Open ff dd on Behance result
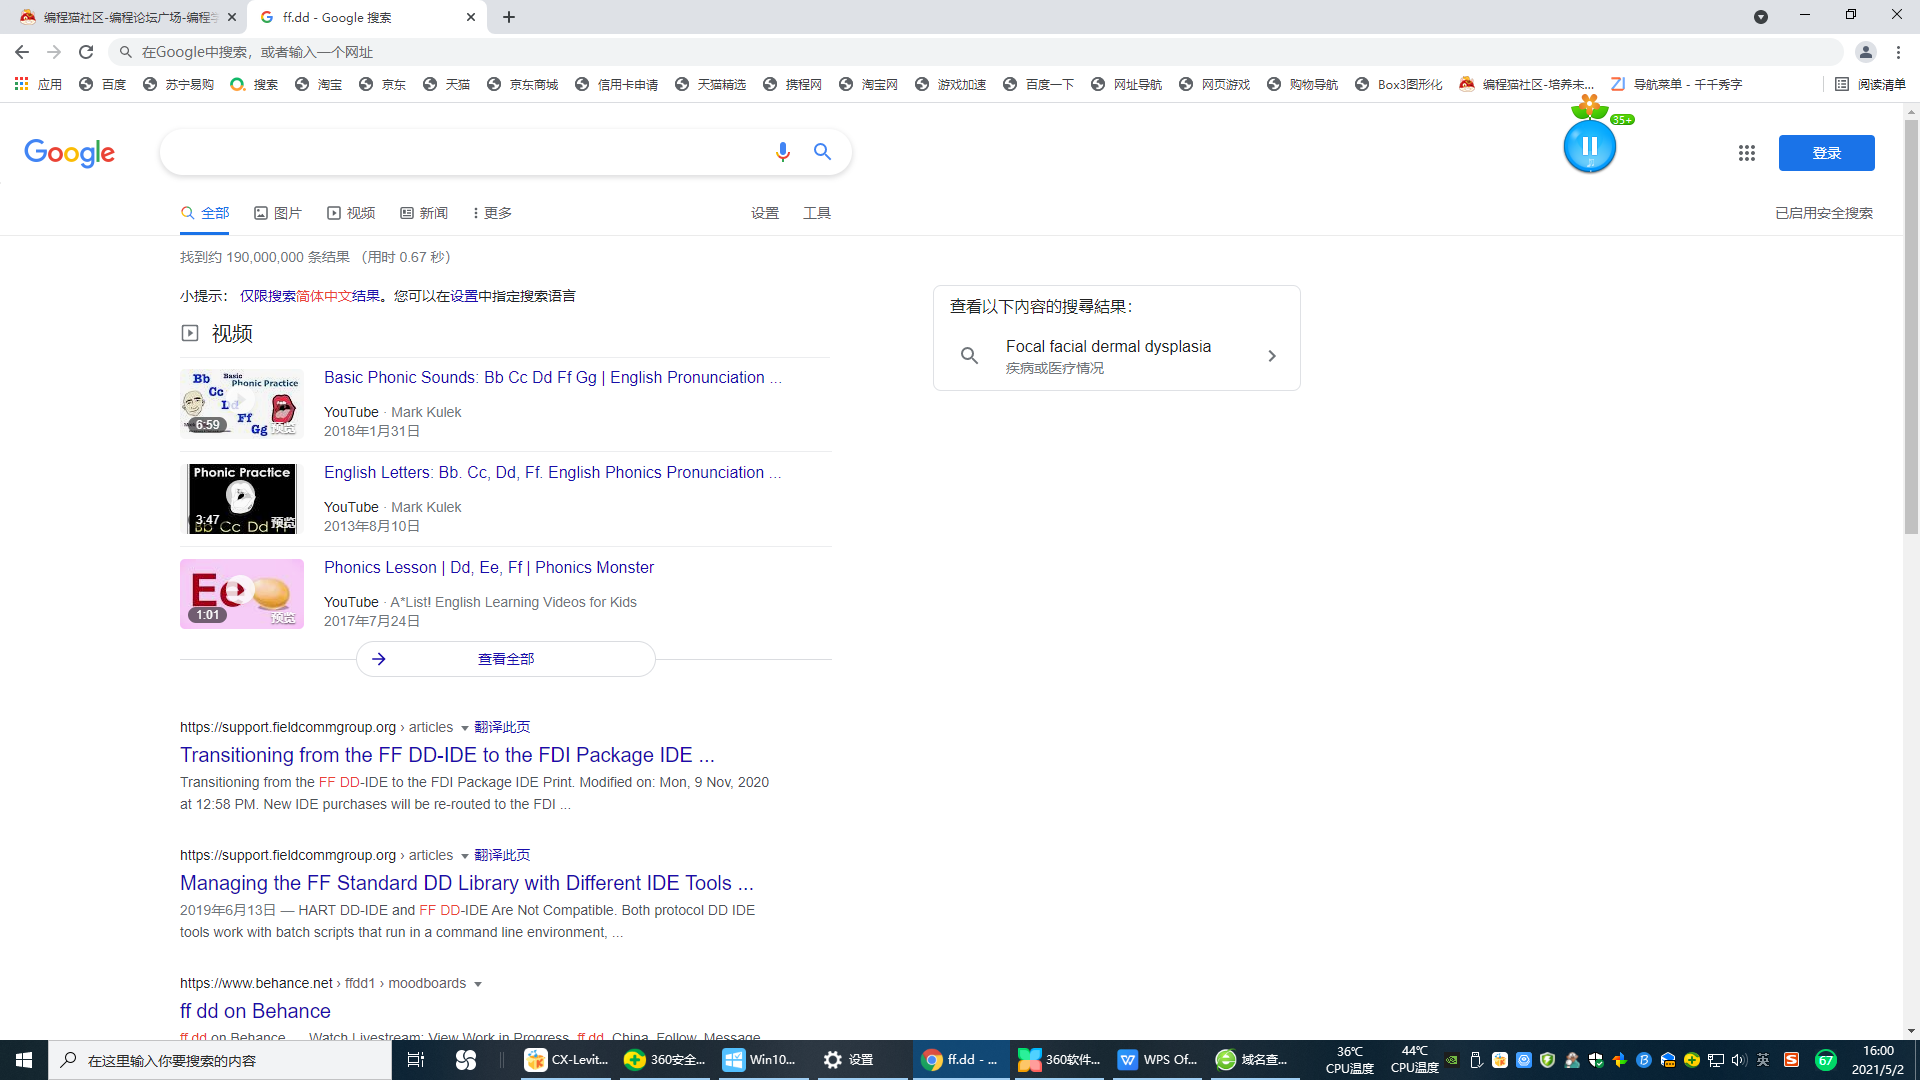Viewport: 1920px width, 1080px height. [255, 1011]
